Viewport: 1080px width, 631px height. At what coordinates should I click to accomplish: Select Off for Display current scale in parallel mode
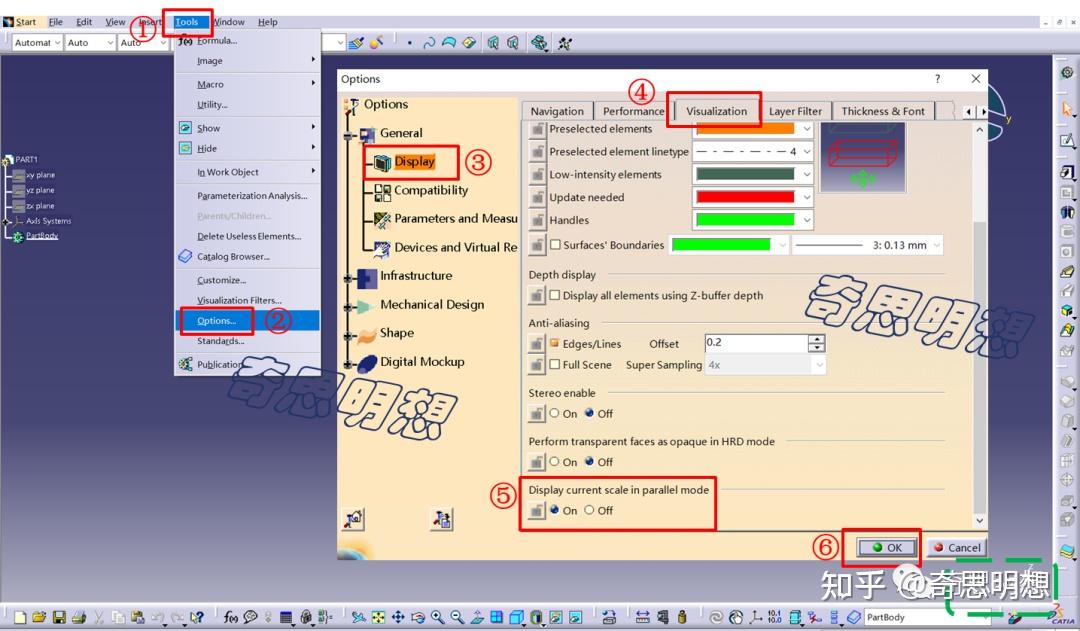click(x=590, y=510)
